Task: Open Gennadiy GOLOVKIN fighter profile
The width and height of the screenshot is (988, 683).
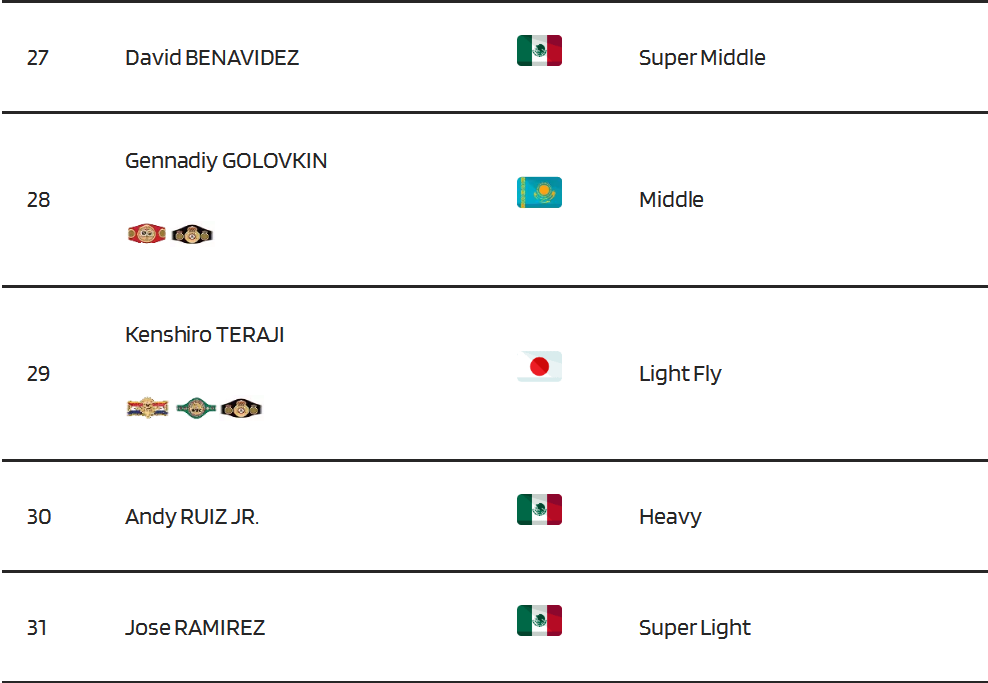Action: [x=226, y=161]
